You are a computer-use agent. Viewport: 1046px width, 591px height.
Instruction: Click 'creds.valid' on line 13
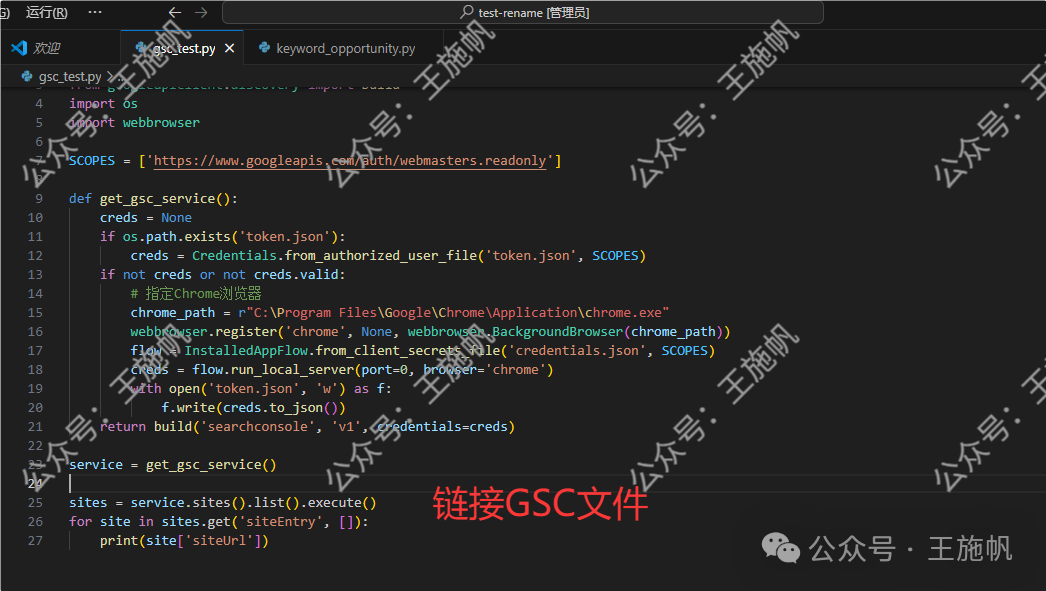[296, 275]
